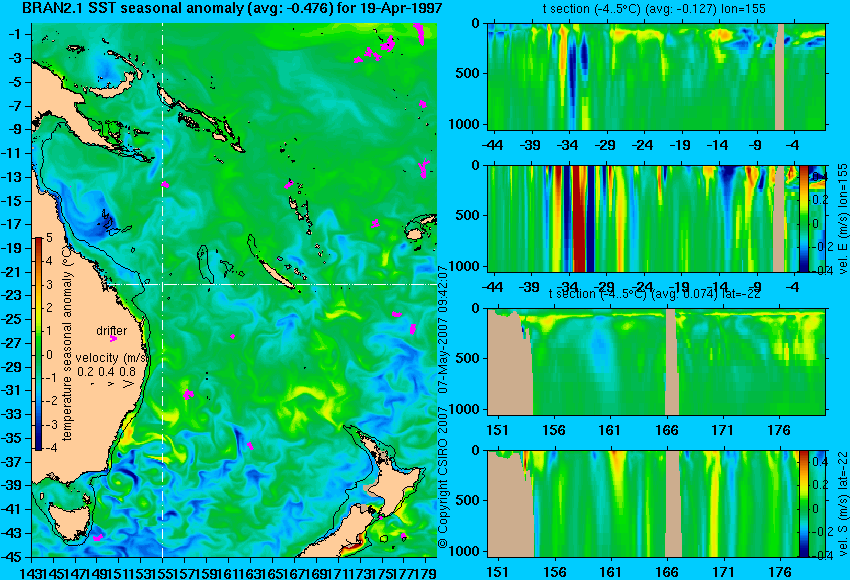The height and width of the screenshot is (580, 850).
Task: Click the 'temperature seasonal anomaly (°C)' label
Action: [x=67, y=343]
